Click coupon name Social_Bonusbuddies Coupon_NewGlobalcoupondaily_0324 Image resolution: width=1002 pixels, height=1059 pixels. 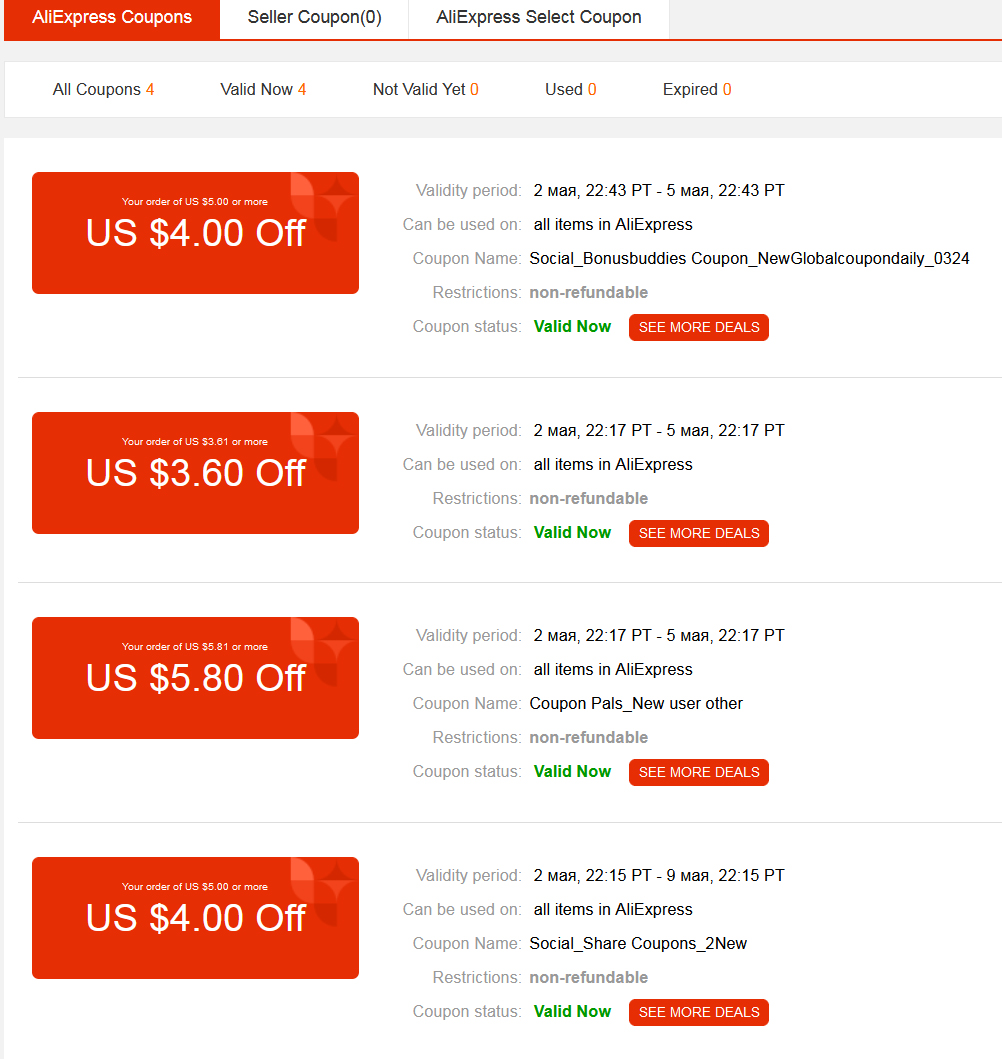[749, 259]
